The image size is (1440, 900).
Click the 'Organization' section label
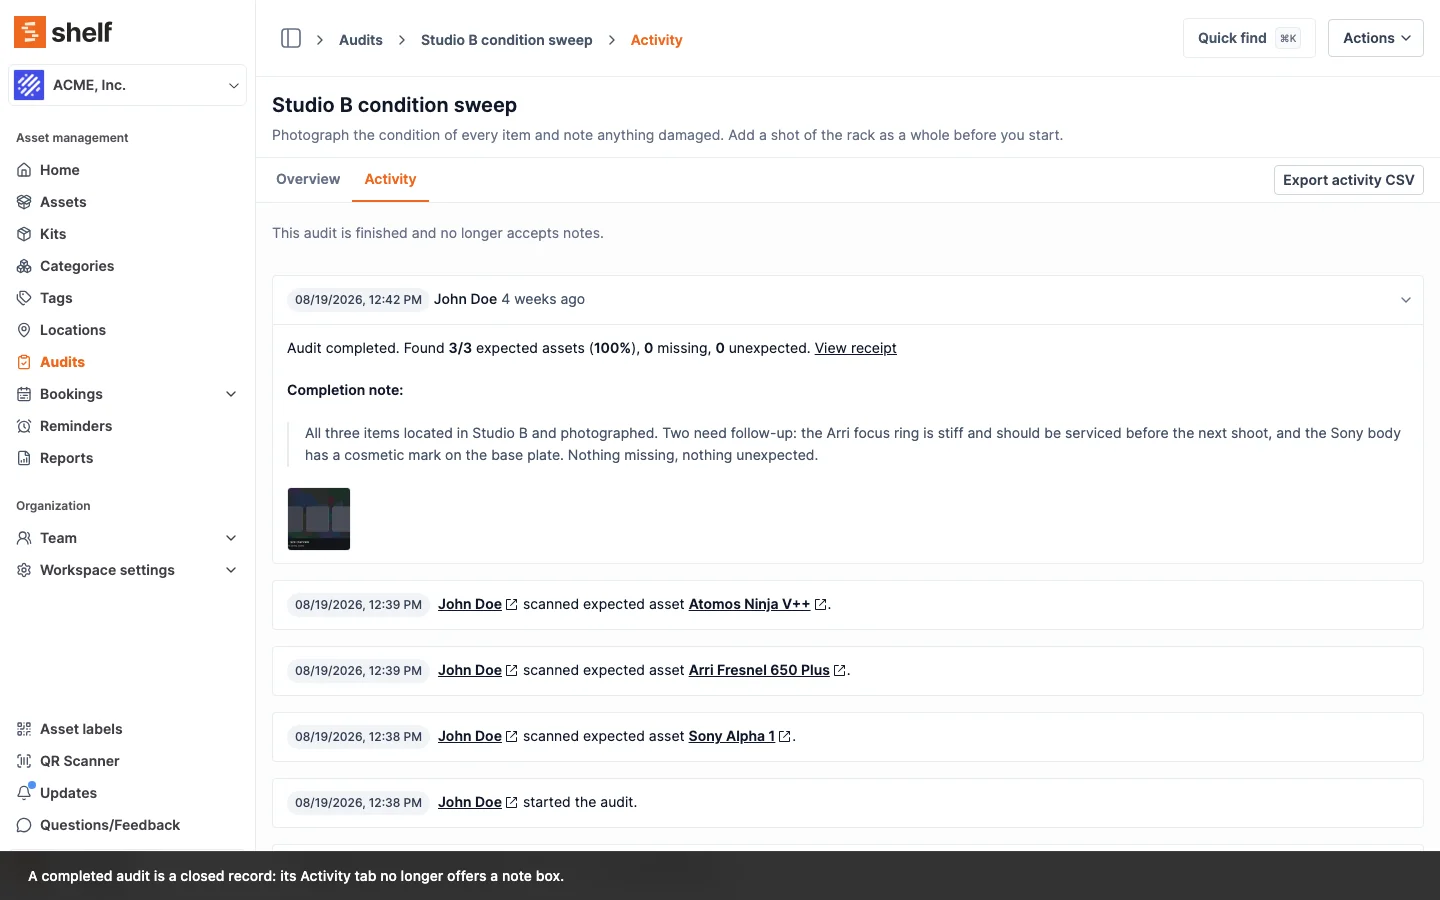tap(53, 506)
